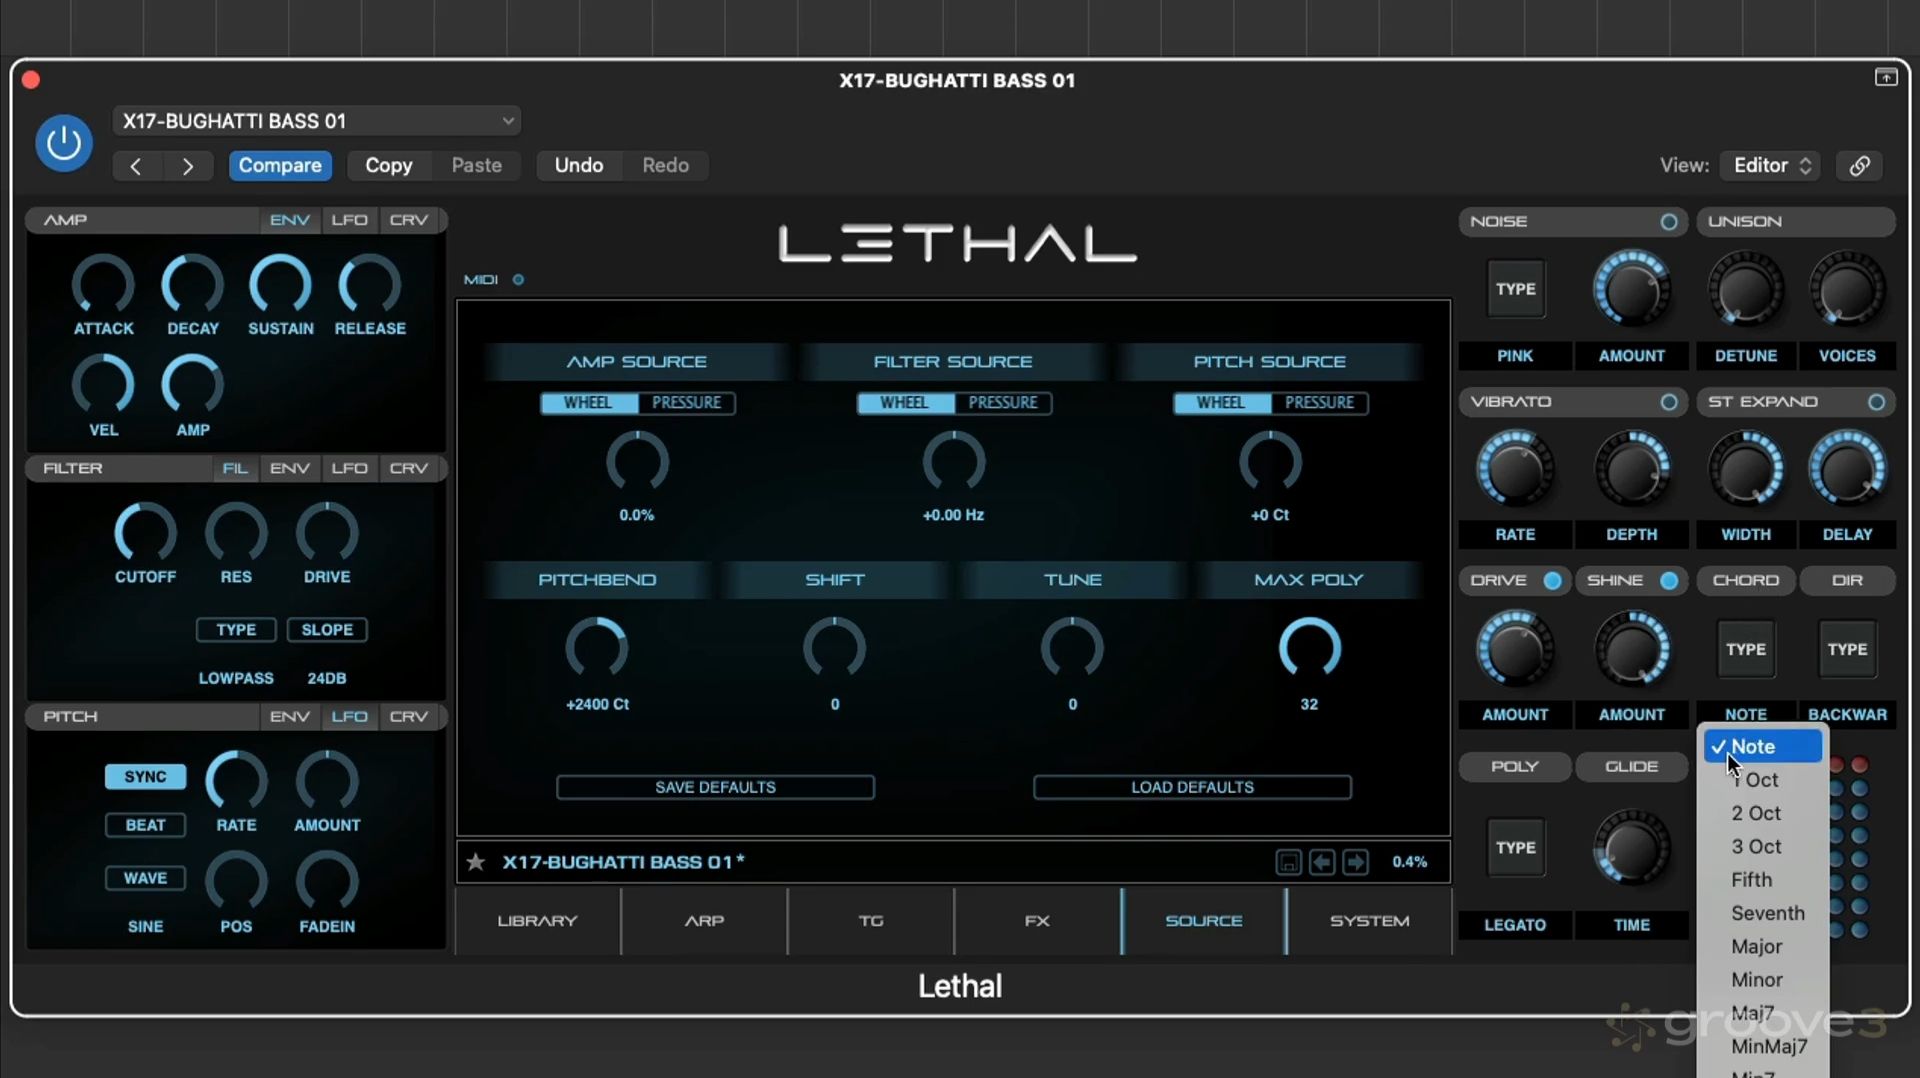Switch to the ARP tab

click(705, 921)
